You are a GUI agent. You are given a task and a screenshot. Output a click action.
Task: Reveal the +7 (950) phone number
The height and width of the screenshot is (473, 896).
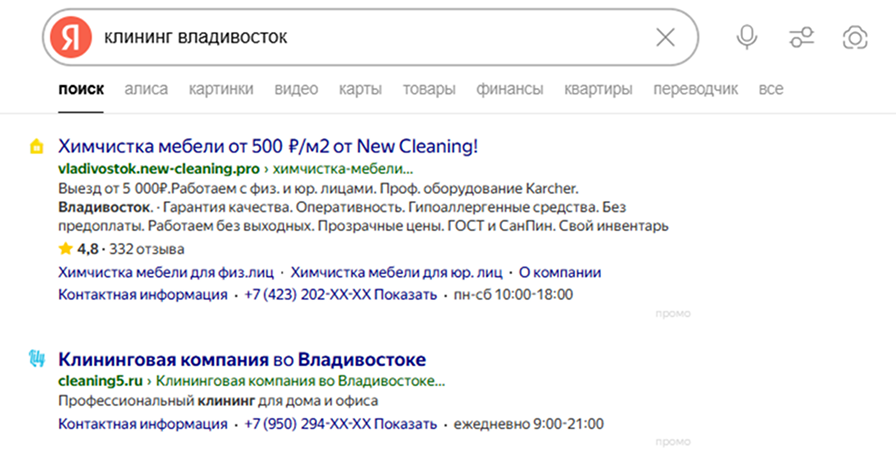pos(410,424)
